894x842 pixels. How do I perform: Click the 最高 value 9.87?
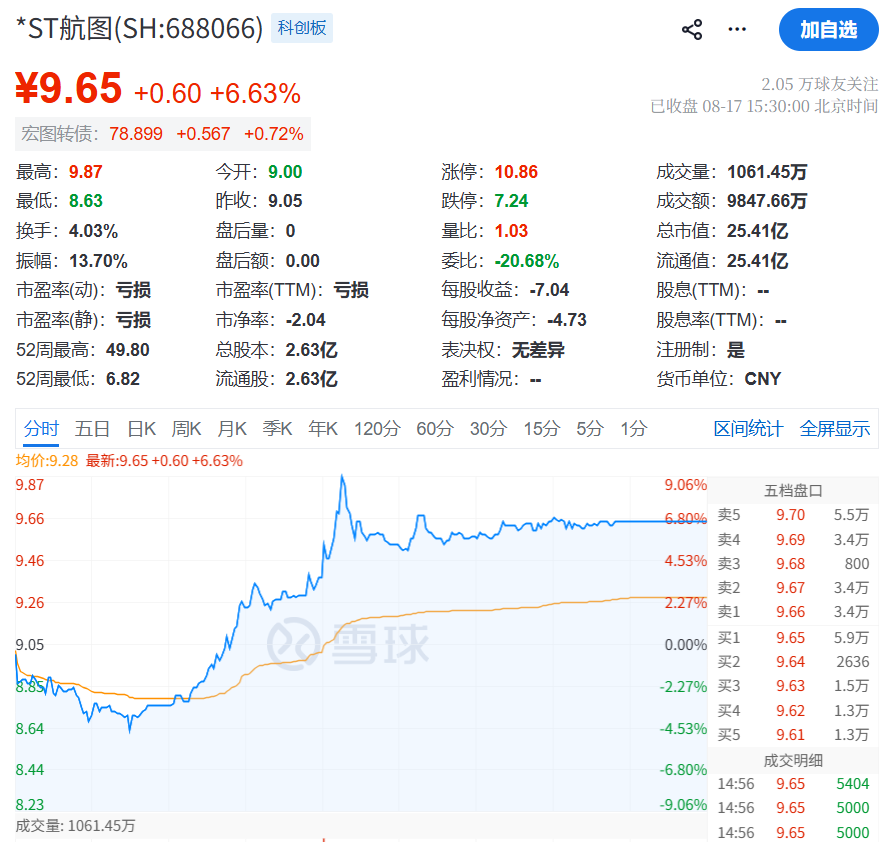(x=86, y=172)
